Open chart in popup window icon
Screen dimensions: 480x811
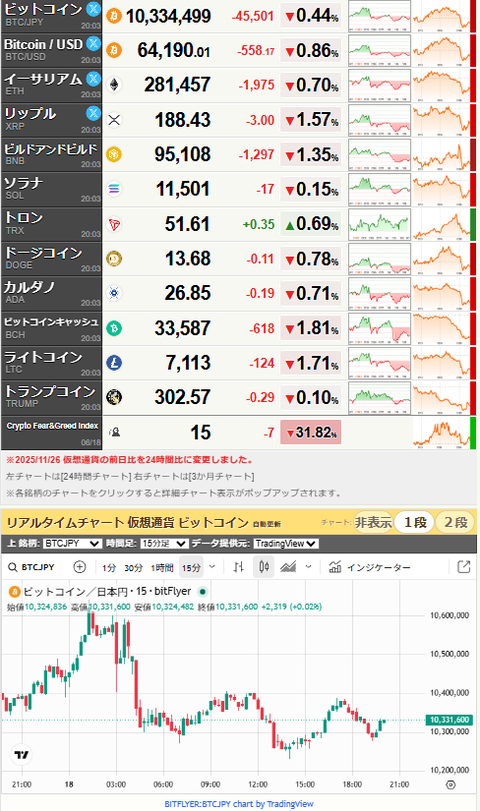coord(464,567)
